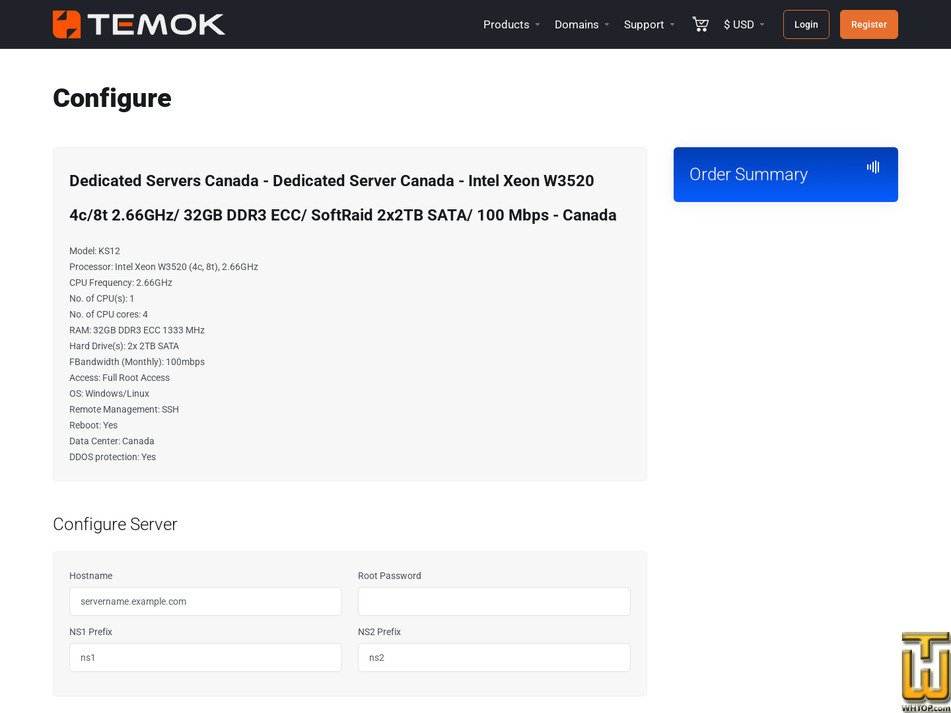
Task: Focus the Root Password field
Action: (494, 601)
